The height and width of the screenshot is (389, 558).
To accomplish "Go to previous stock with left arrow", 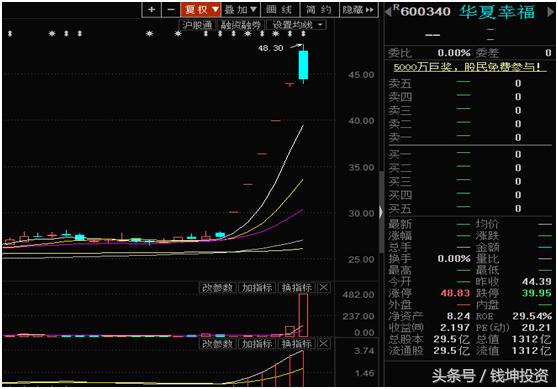I will click(x=388, y=12).
